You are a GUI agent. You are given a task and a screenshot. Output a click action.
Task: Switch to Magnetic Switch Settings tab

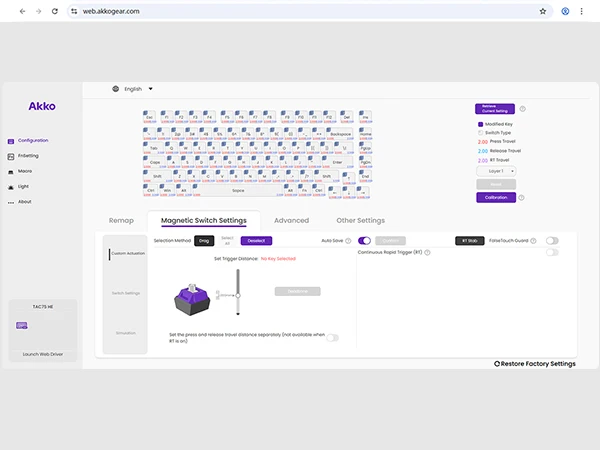[204, 220]
